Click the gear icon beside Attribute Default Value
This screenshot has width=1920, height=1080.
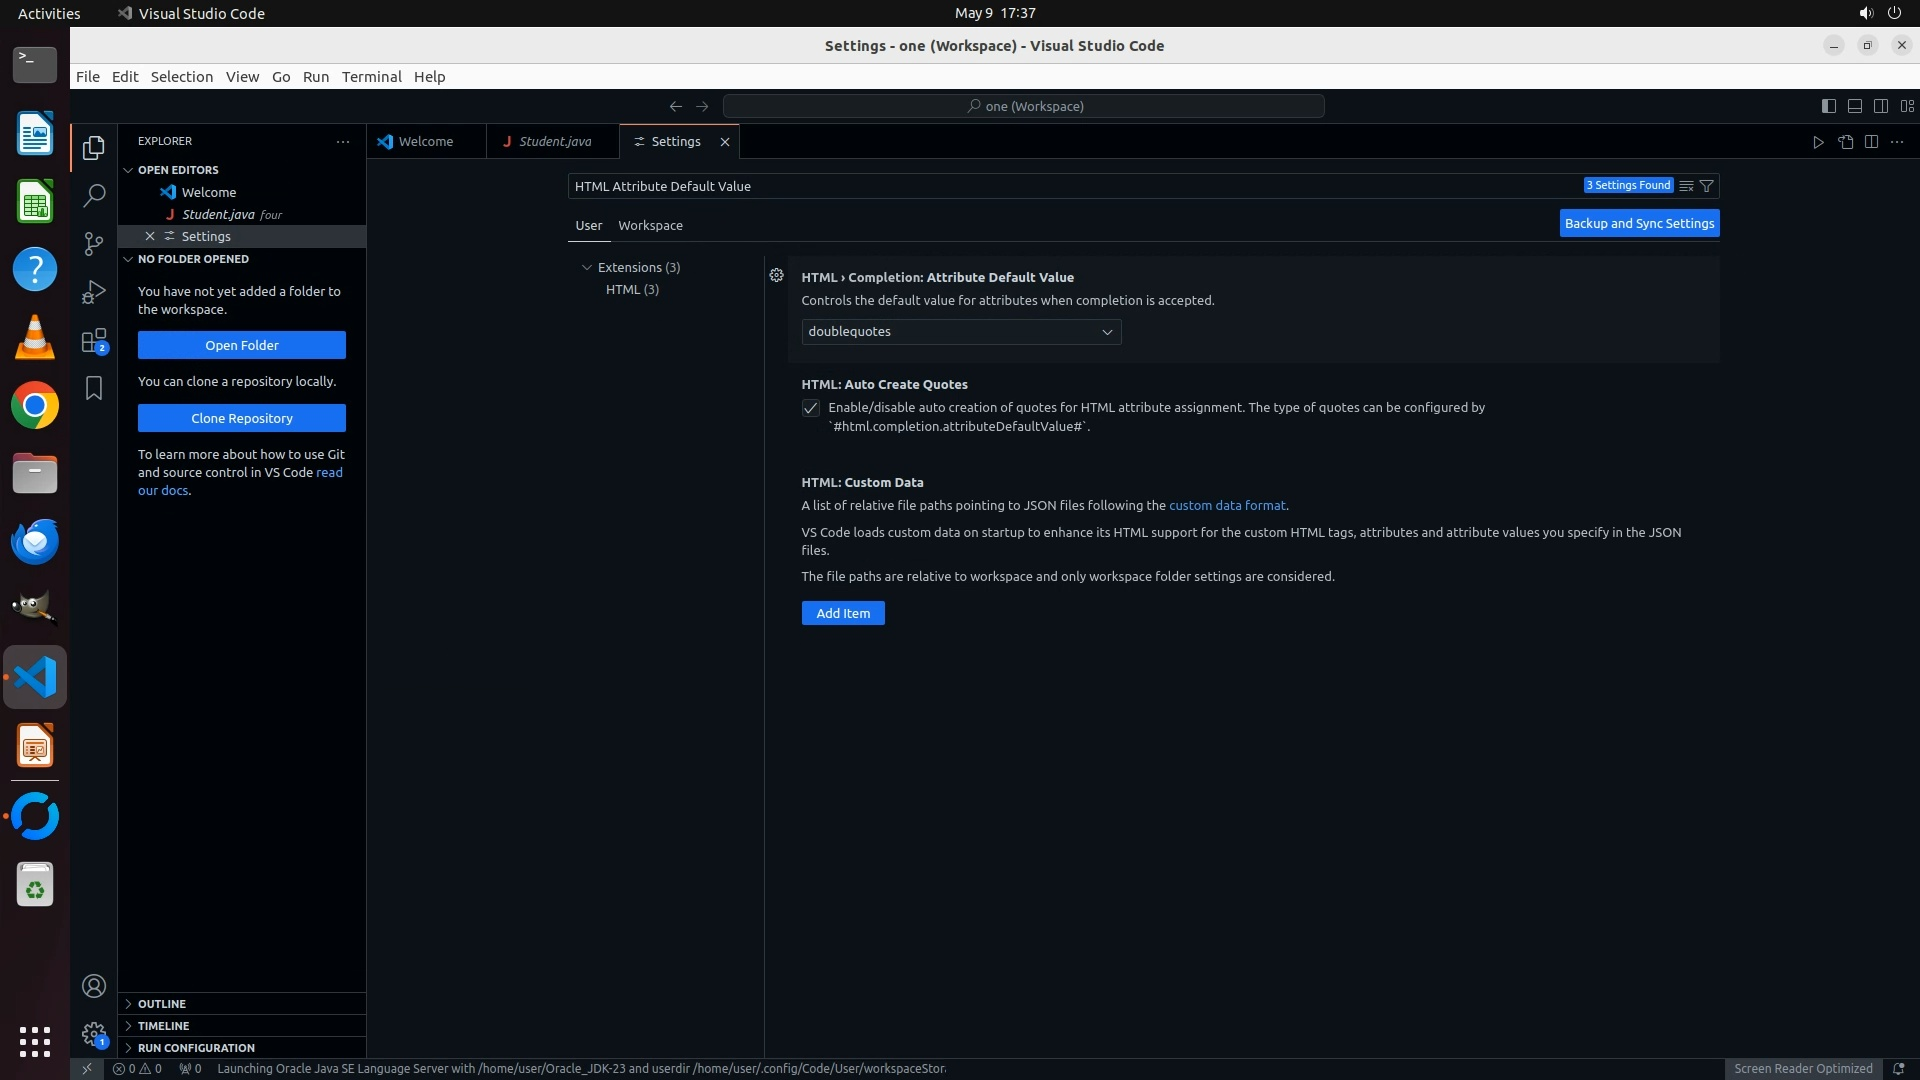pos(776,275)
